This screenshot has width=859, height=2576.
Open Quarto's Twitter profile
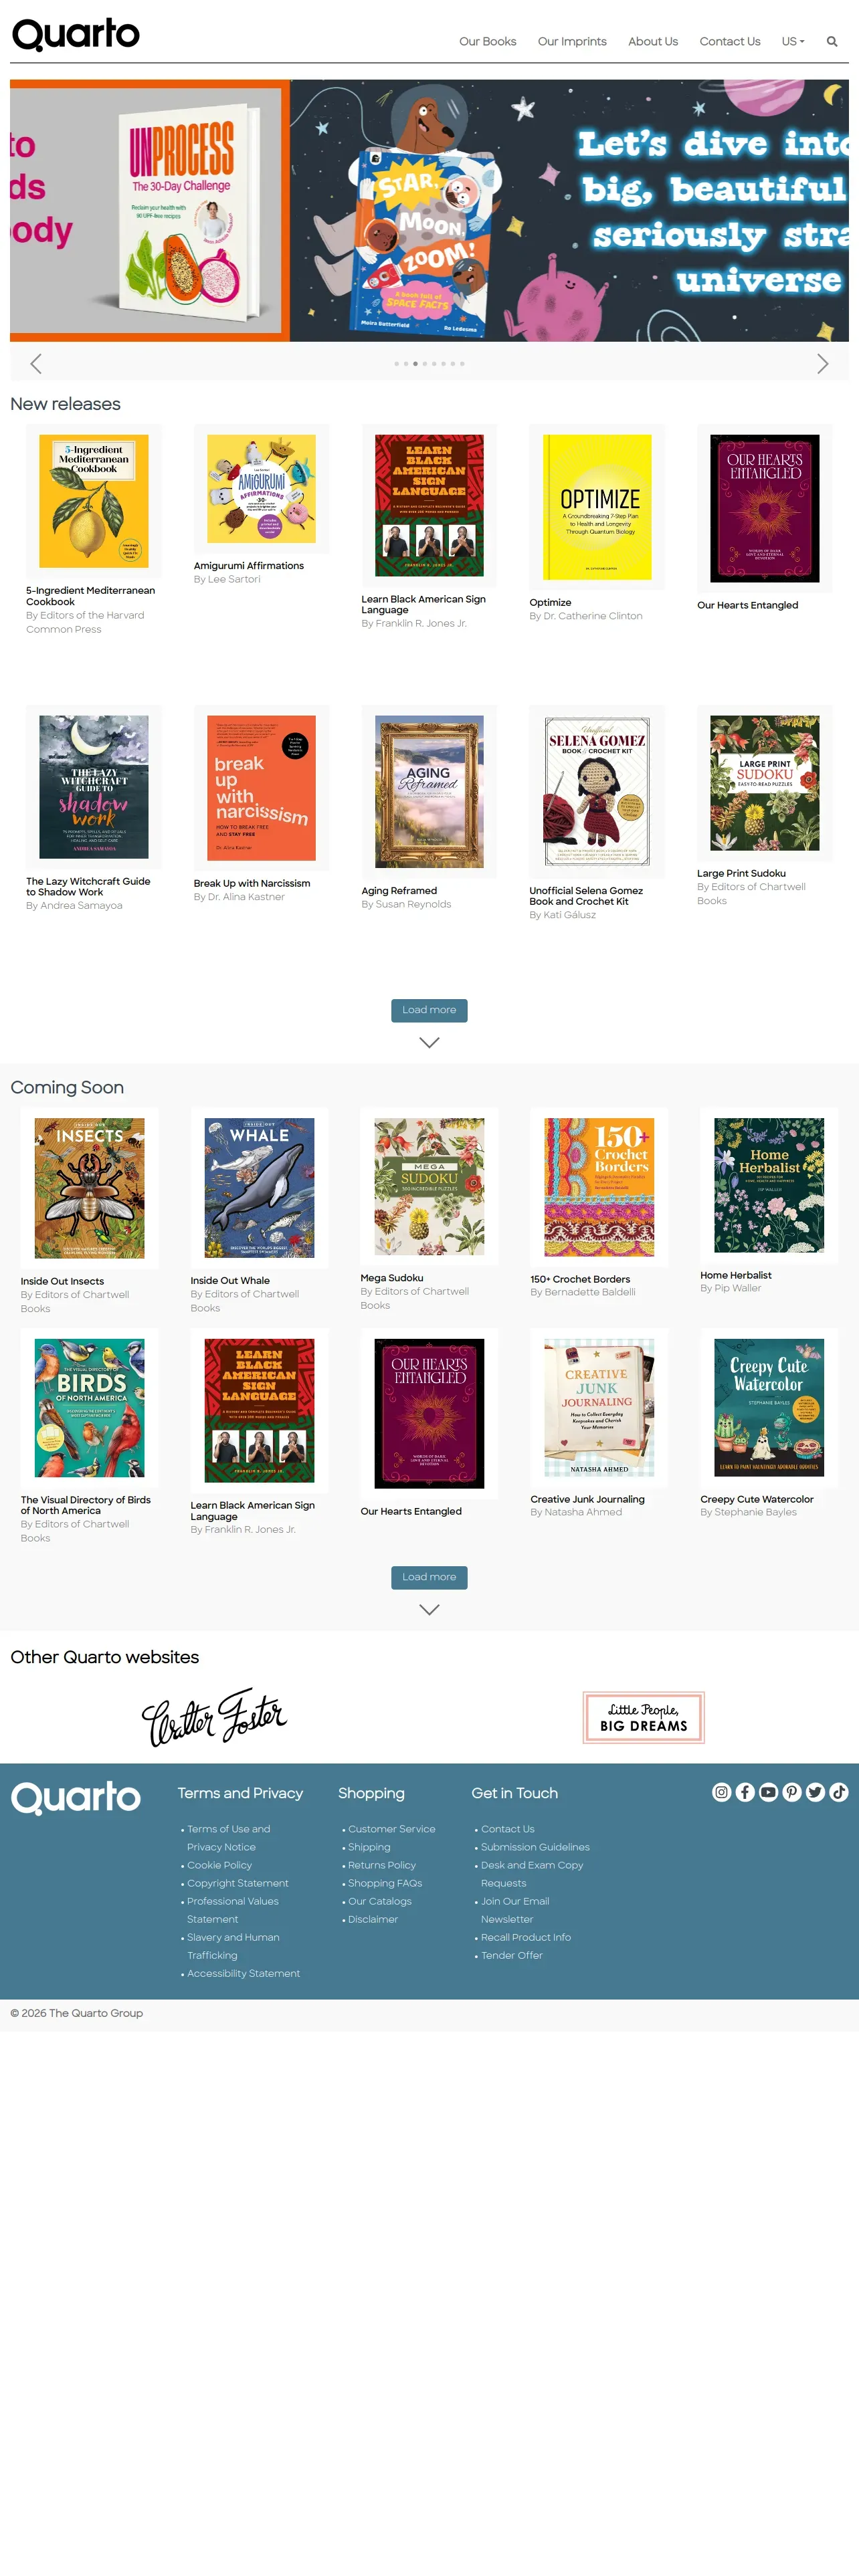pos(815,1792)
